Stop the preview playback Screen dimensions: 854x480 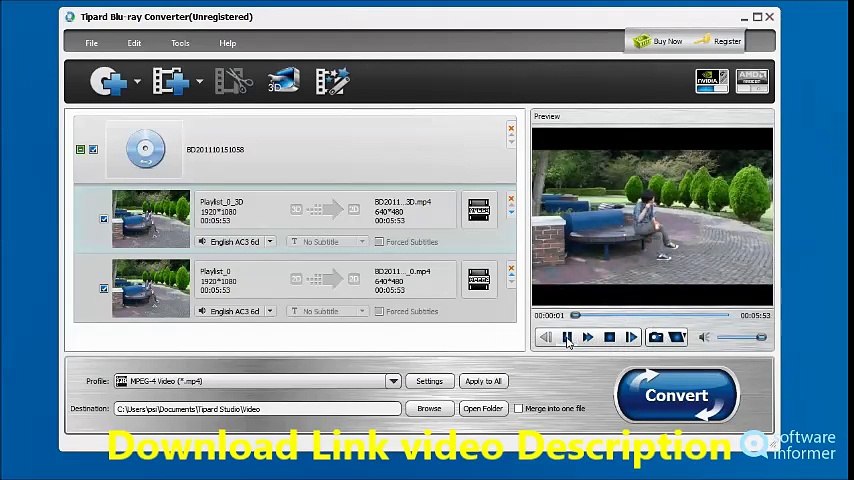609,337
